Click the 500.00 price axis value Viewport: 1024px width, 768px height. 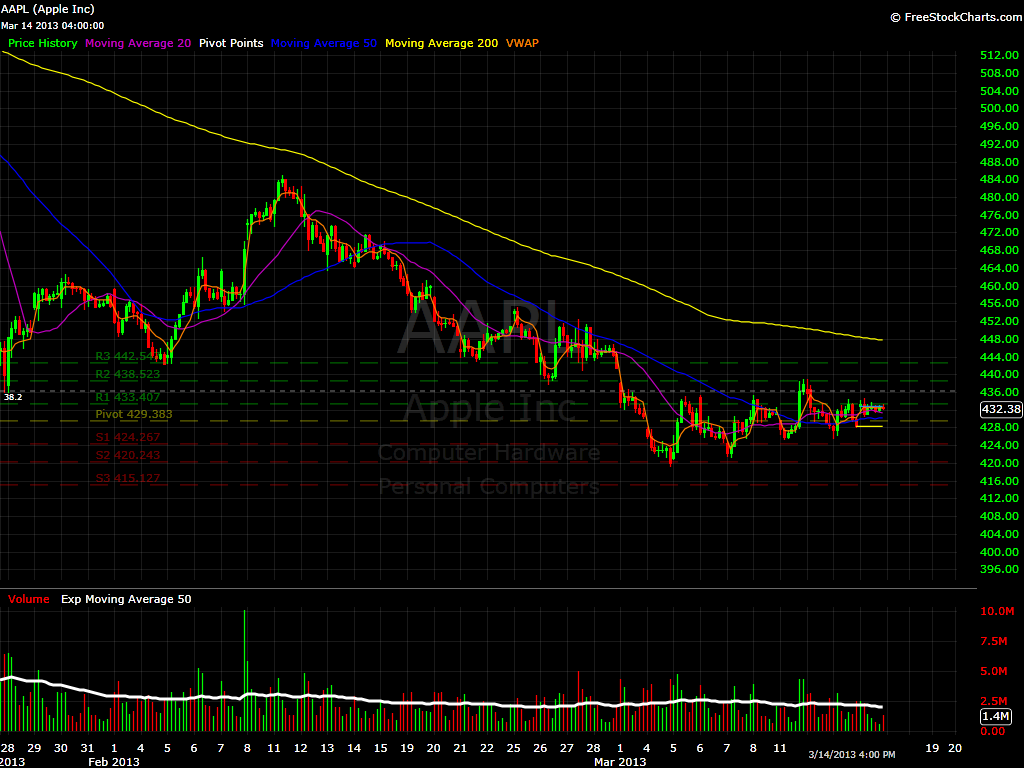click(x=999, y=108)
